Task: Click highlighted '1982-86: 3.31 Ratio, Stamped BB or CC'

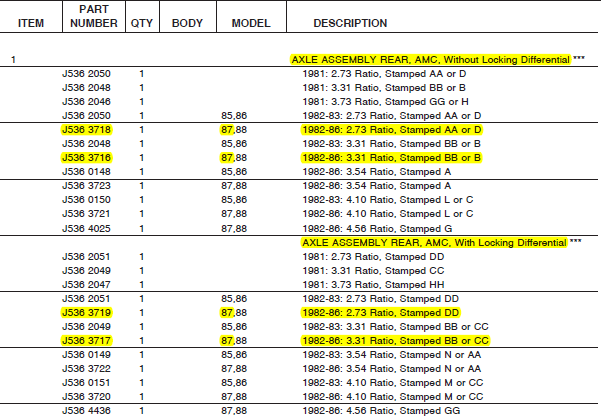Action: 396,340
